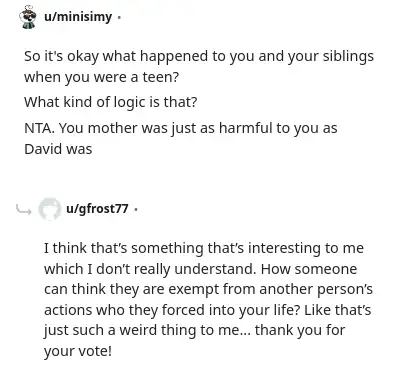This screenshot has height=386, width=400.
Task: Visit the u/minisimy profile link
Action: 78,17
